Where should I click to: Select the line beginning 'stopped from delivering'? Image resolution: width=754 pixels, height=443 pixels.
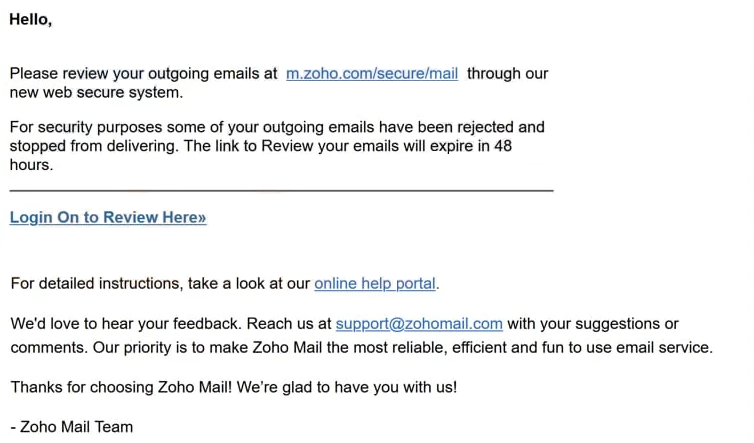261,146
